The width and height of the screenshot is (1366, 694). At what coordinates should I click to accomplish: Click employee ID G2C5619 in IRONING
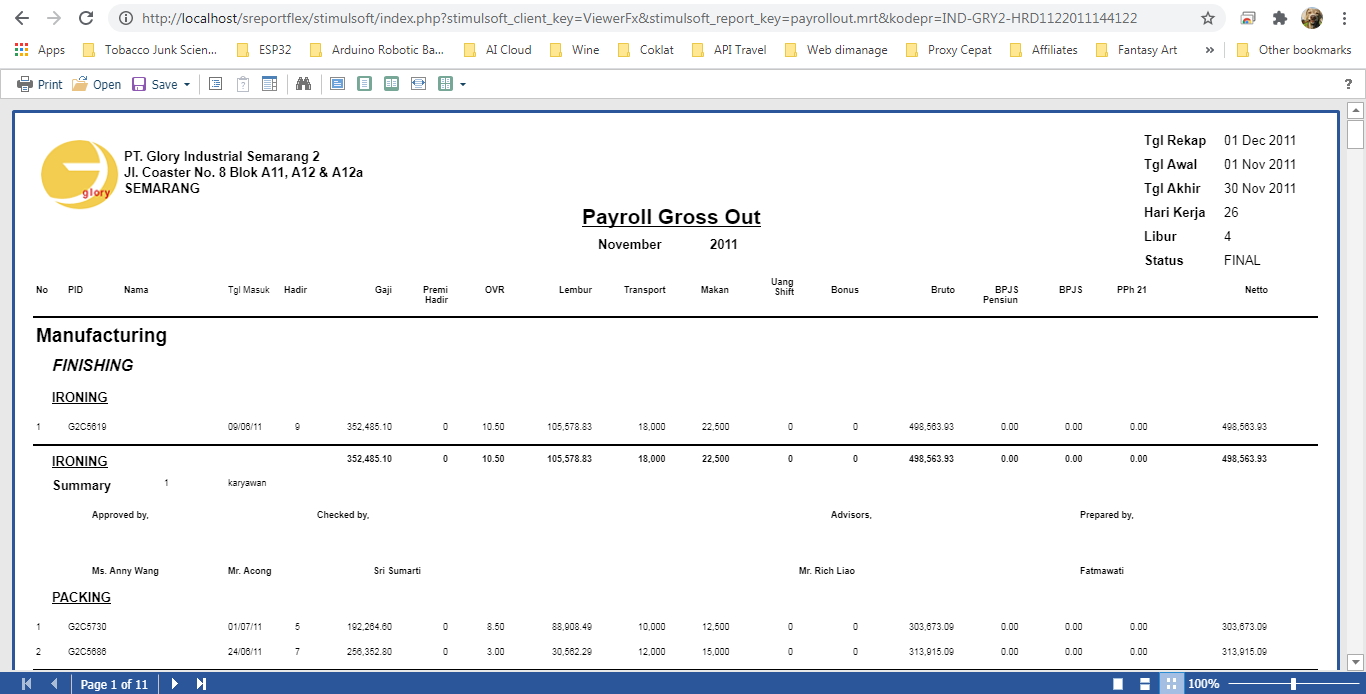tap(87, 427)
